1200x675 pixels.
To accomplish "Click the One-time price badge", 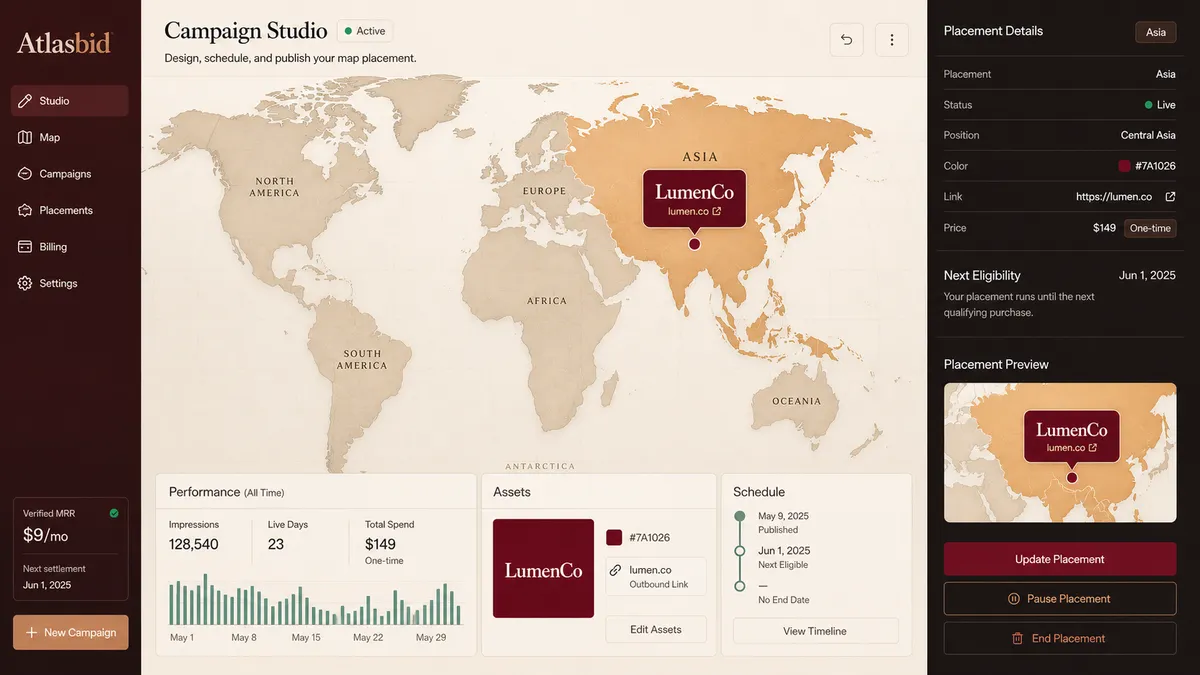I will click(1150, 228).
